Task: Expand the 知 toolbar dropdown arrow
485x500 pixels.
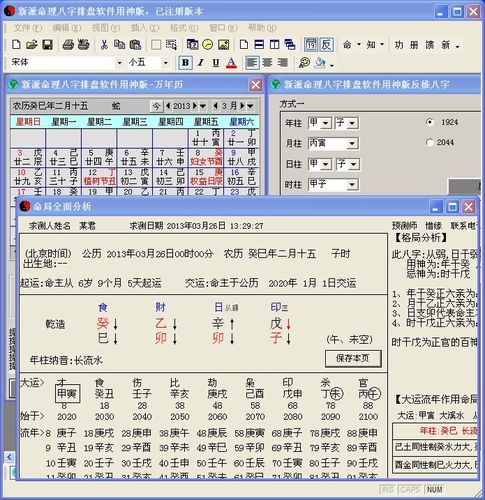Action: (382, 44)
